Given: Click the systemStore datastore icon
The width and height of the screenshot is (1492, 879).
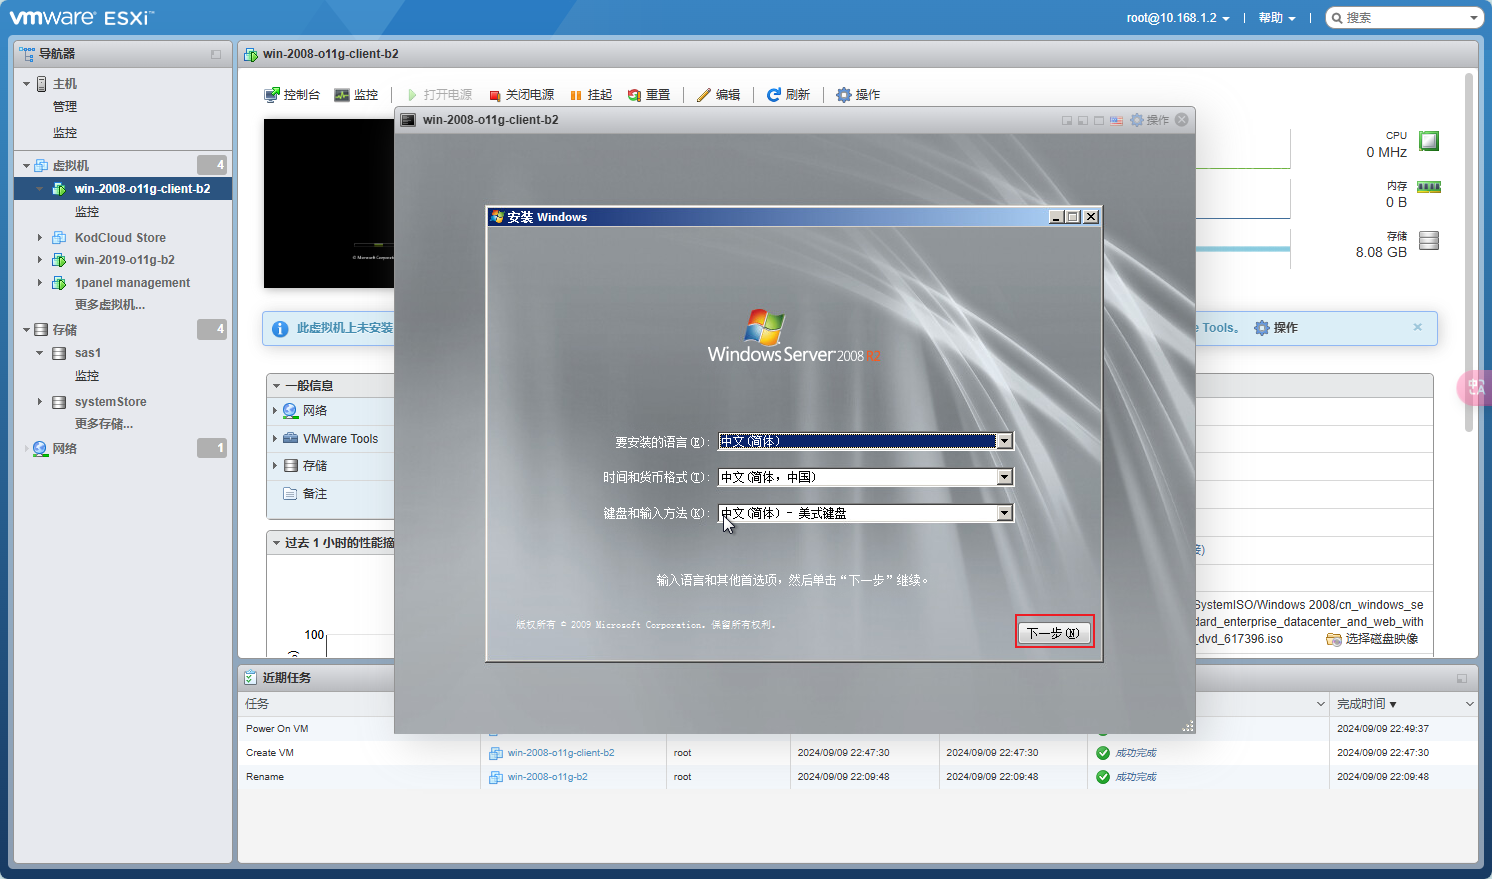Looking at the screenshot, I should tap(59, 402).
